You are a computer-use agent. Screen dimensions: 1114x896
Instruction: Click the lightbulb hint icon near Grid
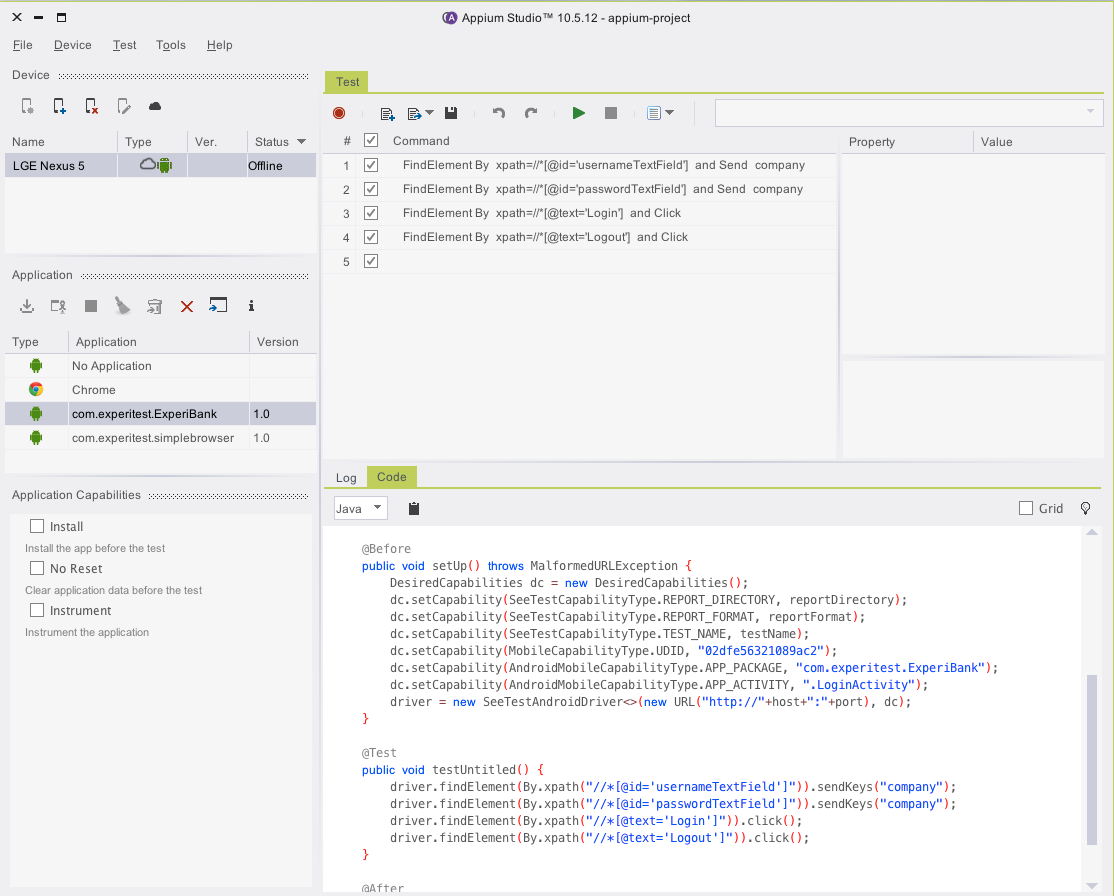[x=1086, y=508]
